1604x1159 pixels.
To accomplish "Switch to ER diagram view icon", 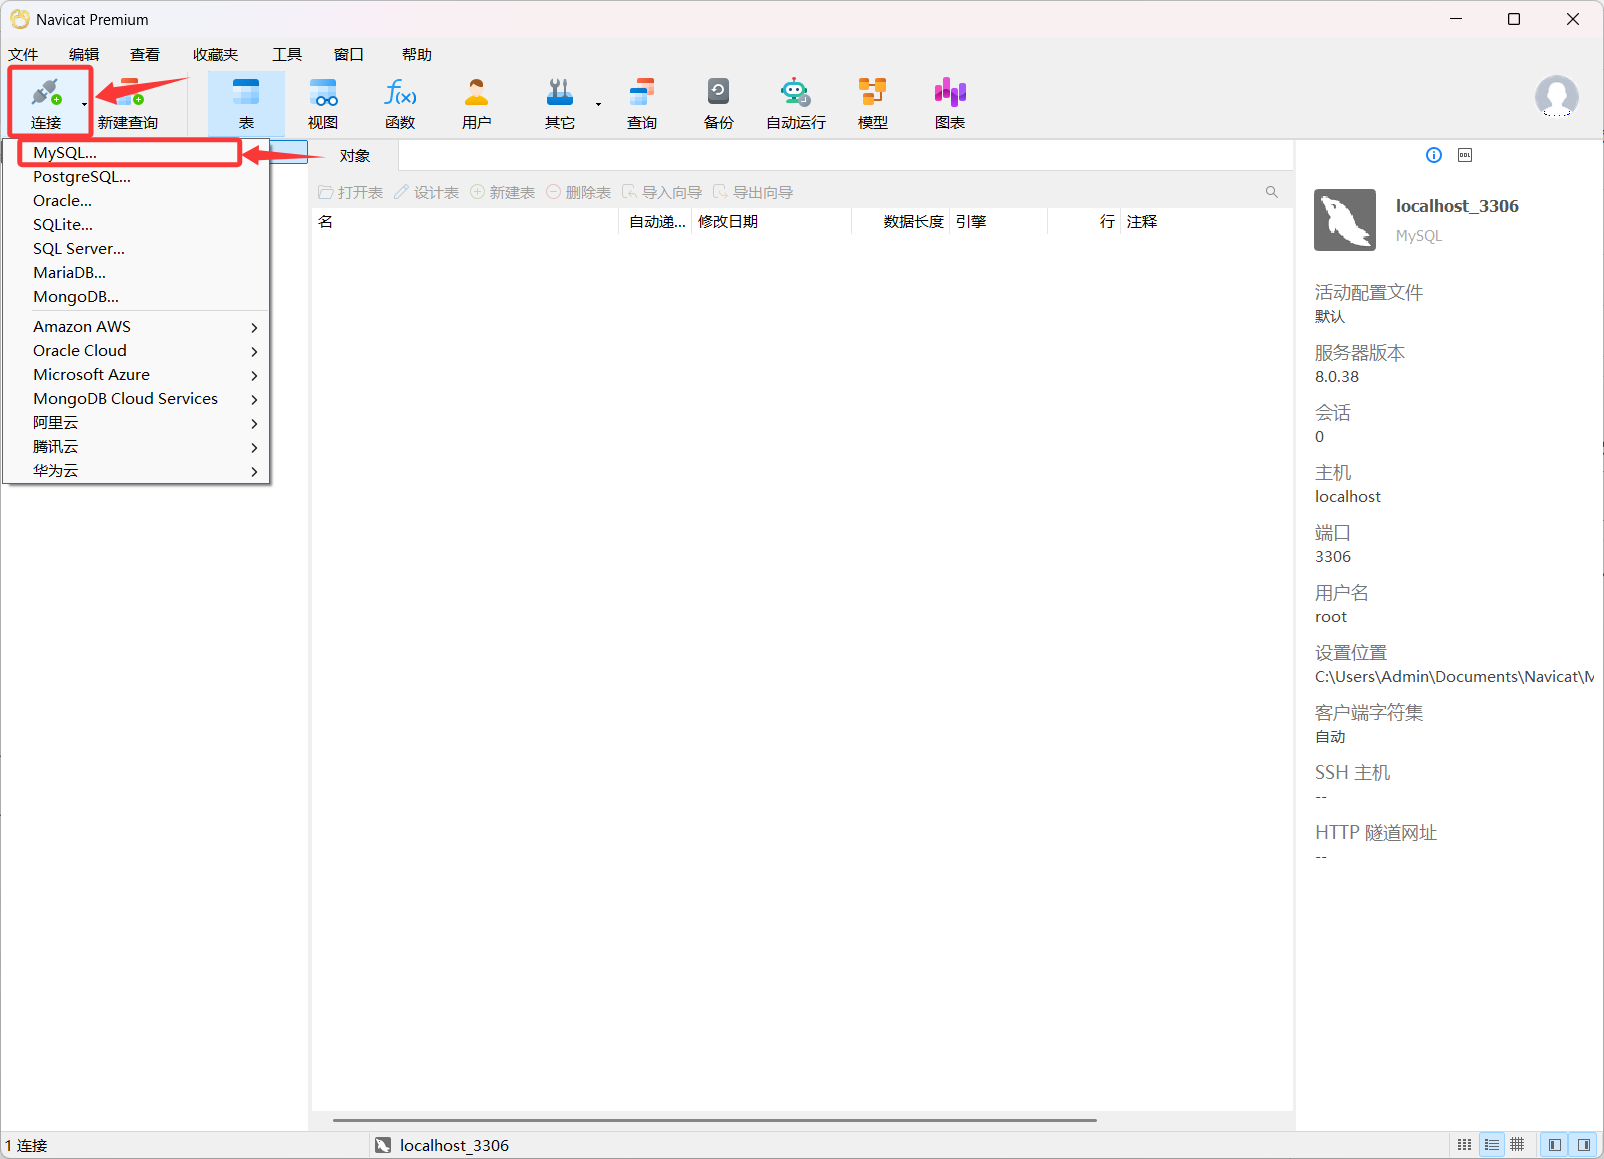I will point(1517,1145).
